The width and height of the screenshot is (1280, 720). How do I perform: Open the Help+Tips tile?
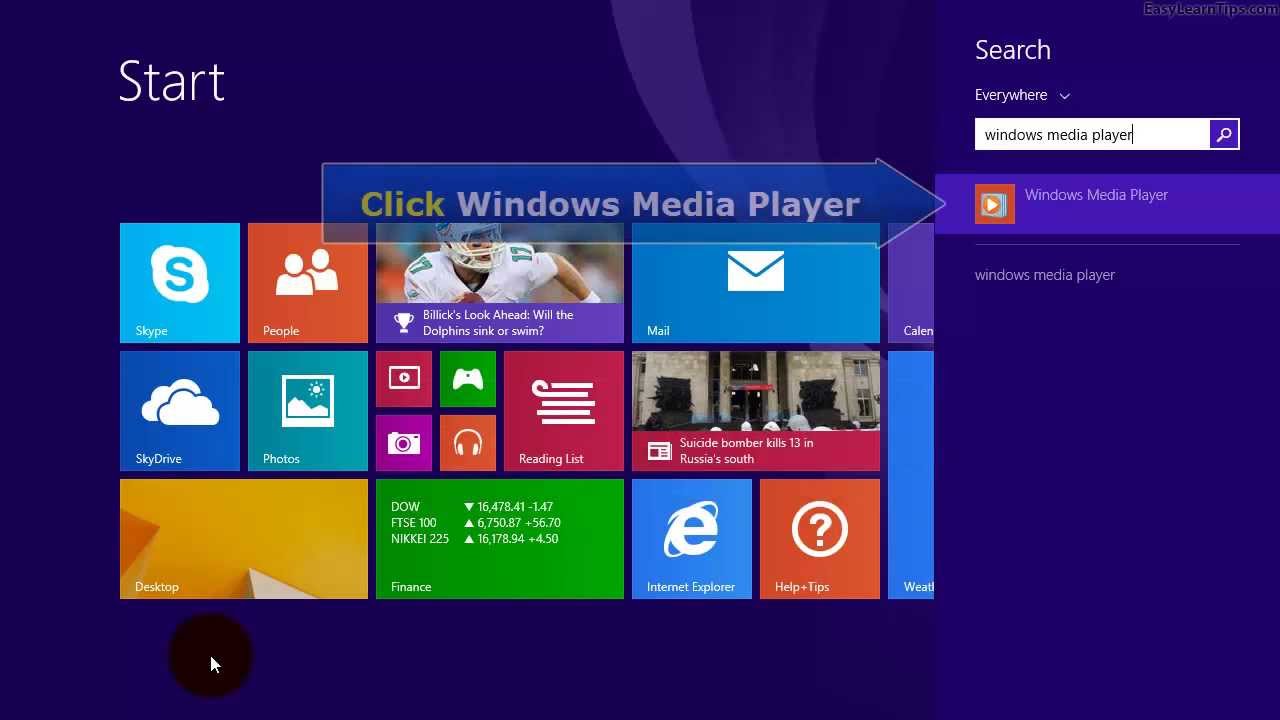click(820, 539)
